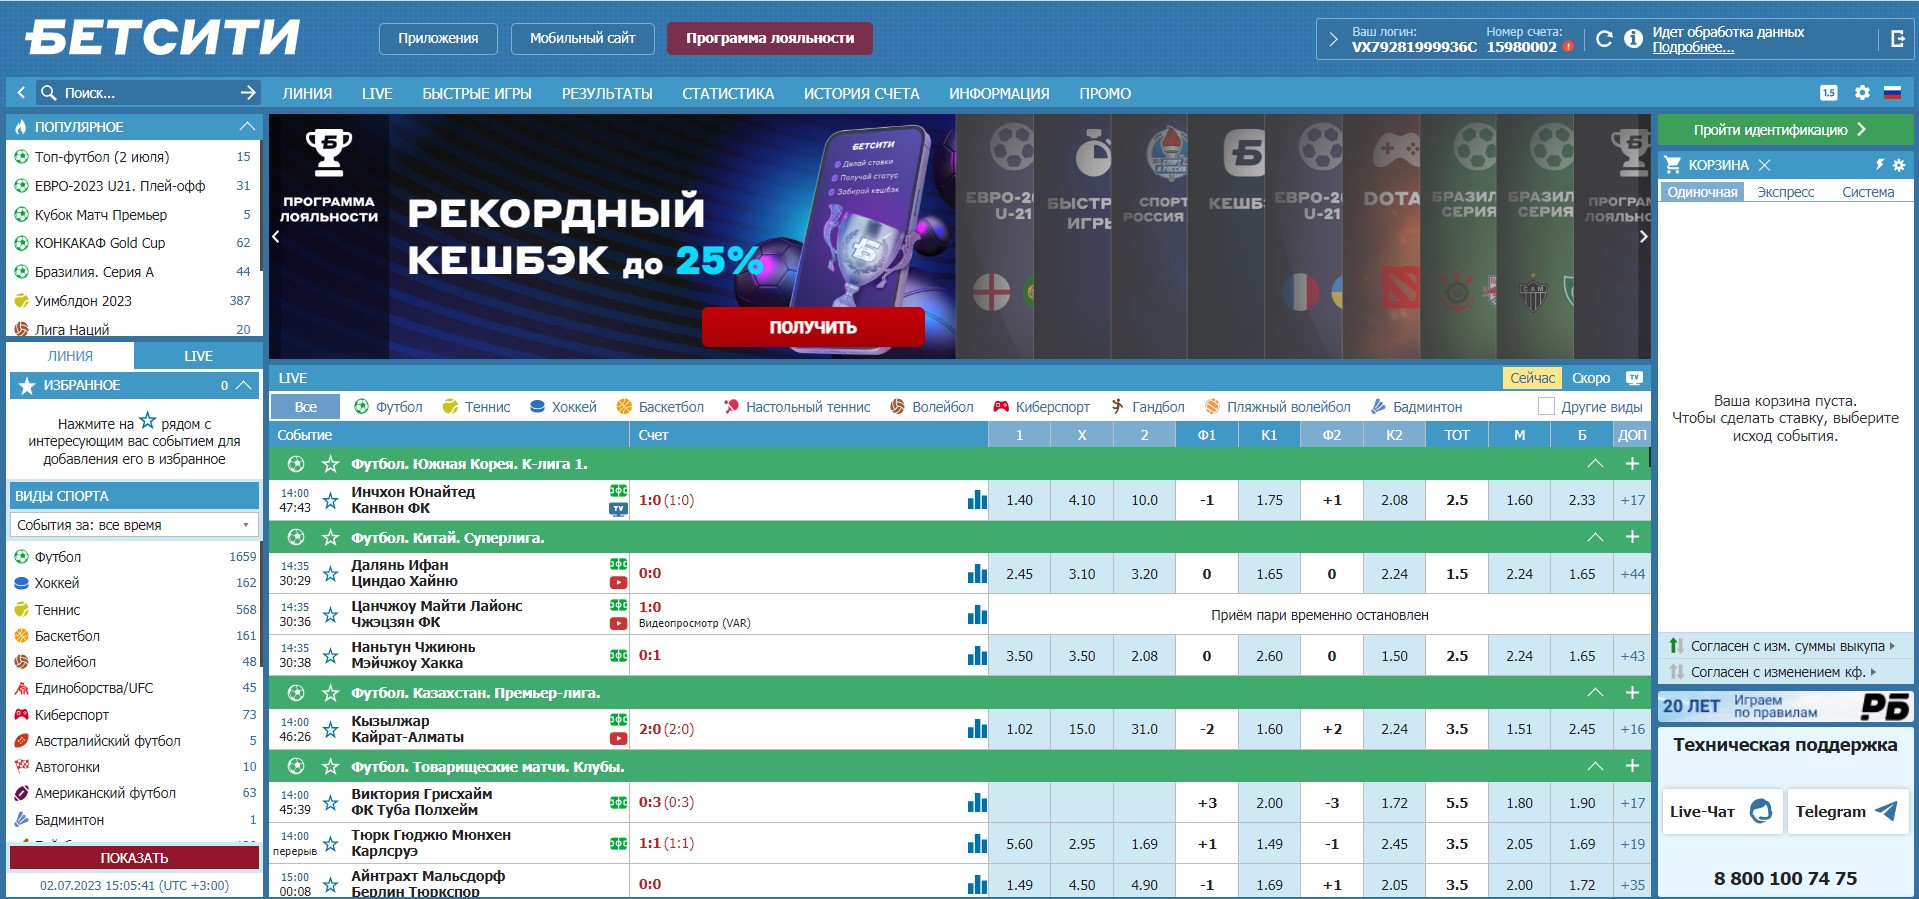Open the "События за: все время" dropdown

[x=134, y=525]
